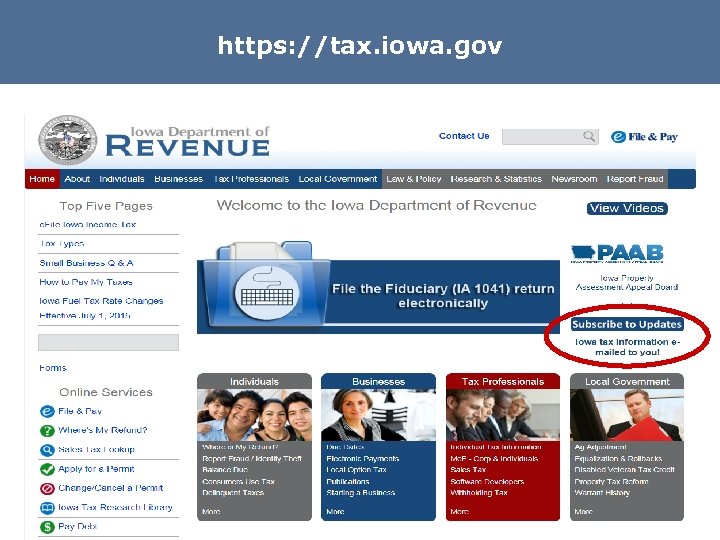Open the Delinquent Taxes link

click(x=233, y=493)
